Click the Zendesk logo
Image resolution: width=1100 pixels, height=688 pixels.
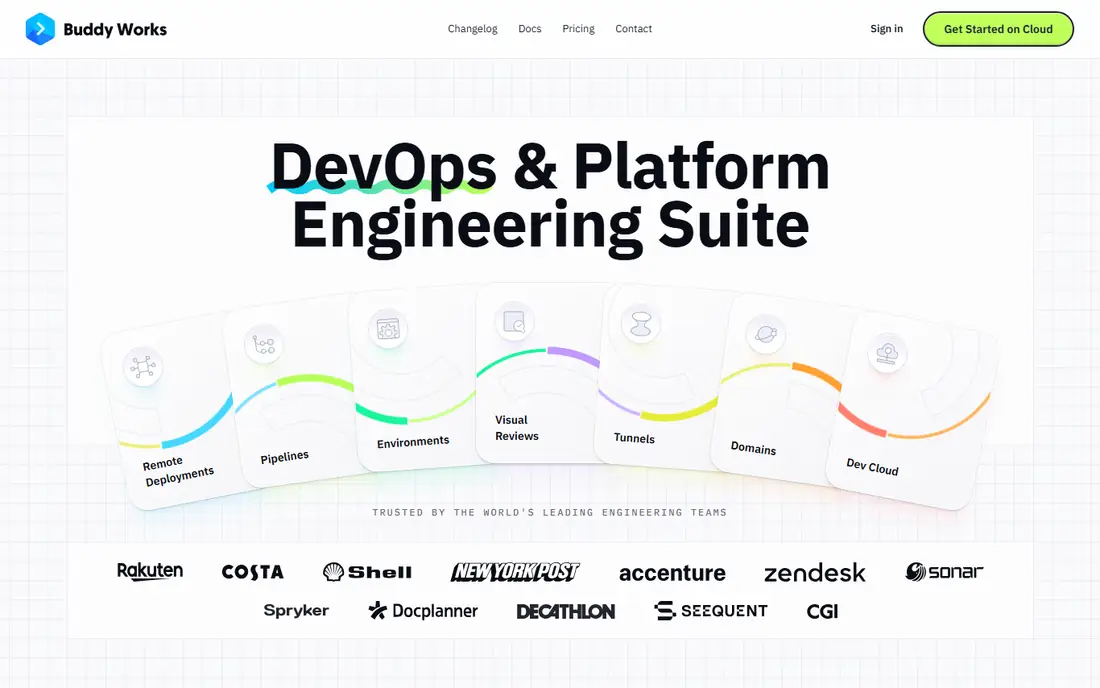(x=814, y=573)
